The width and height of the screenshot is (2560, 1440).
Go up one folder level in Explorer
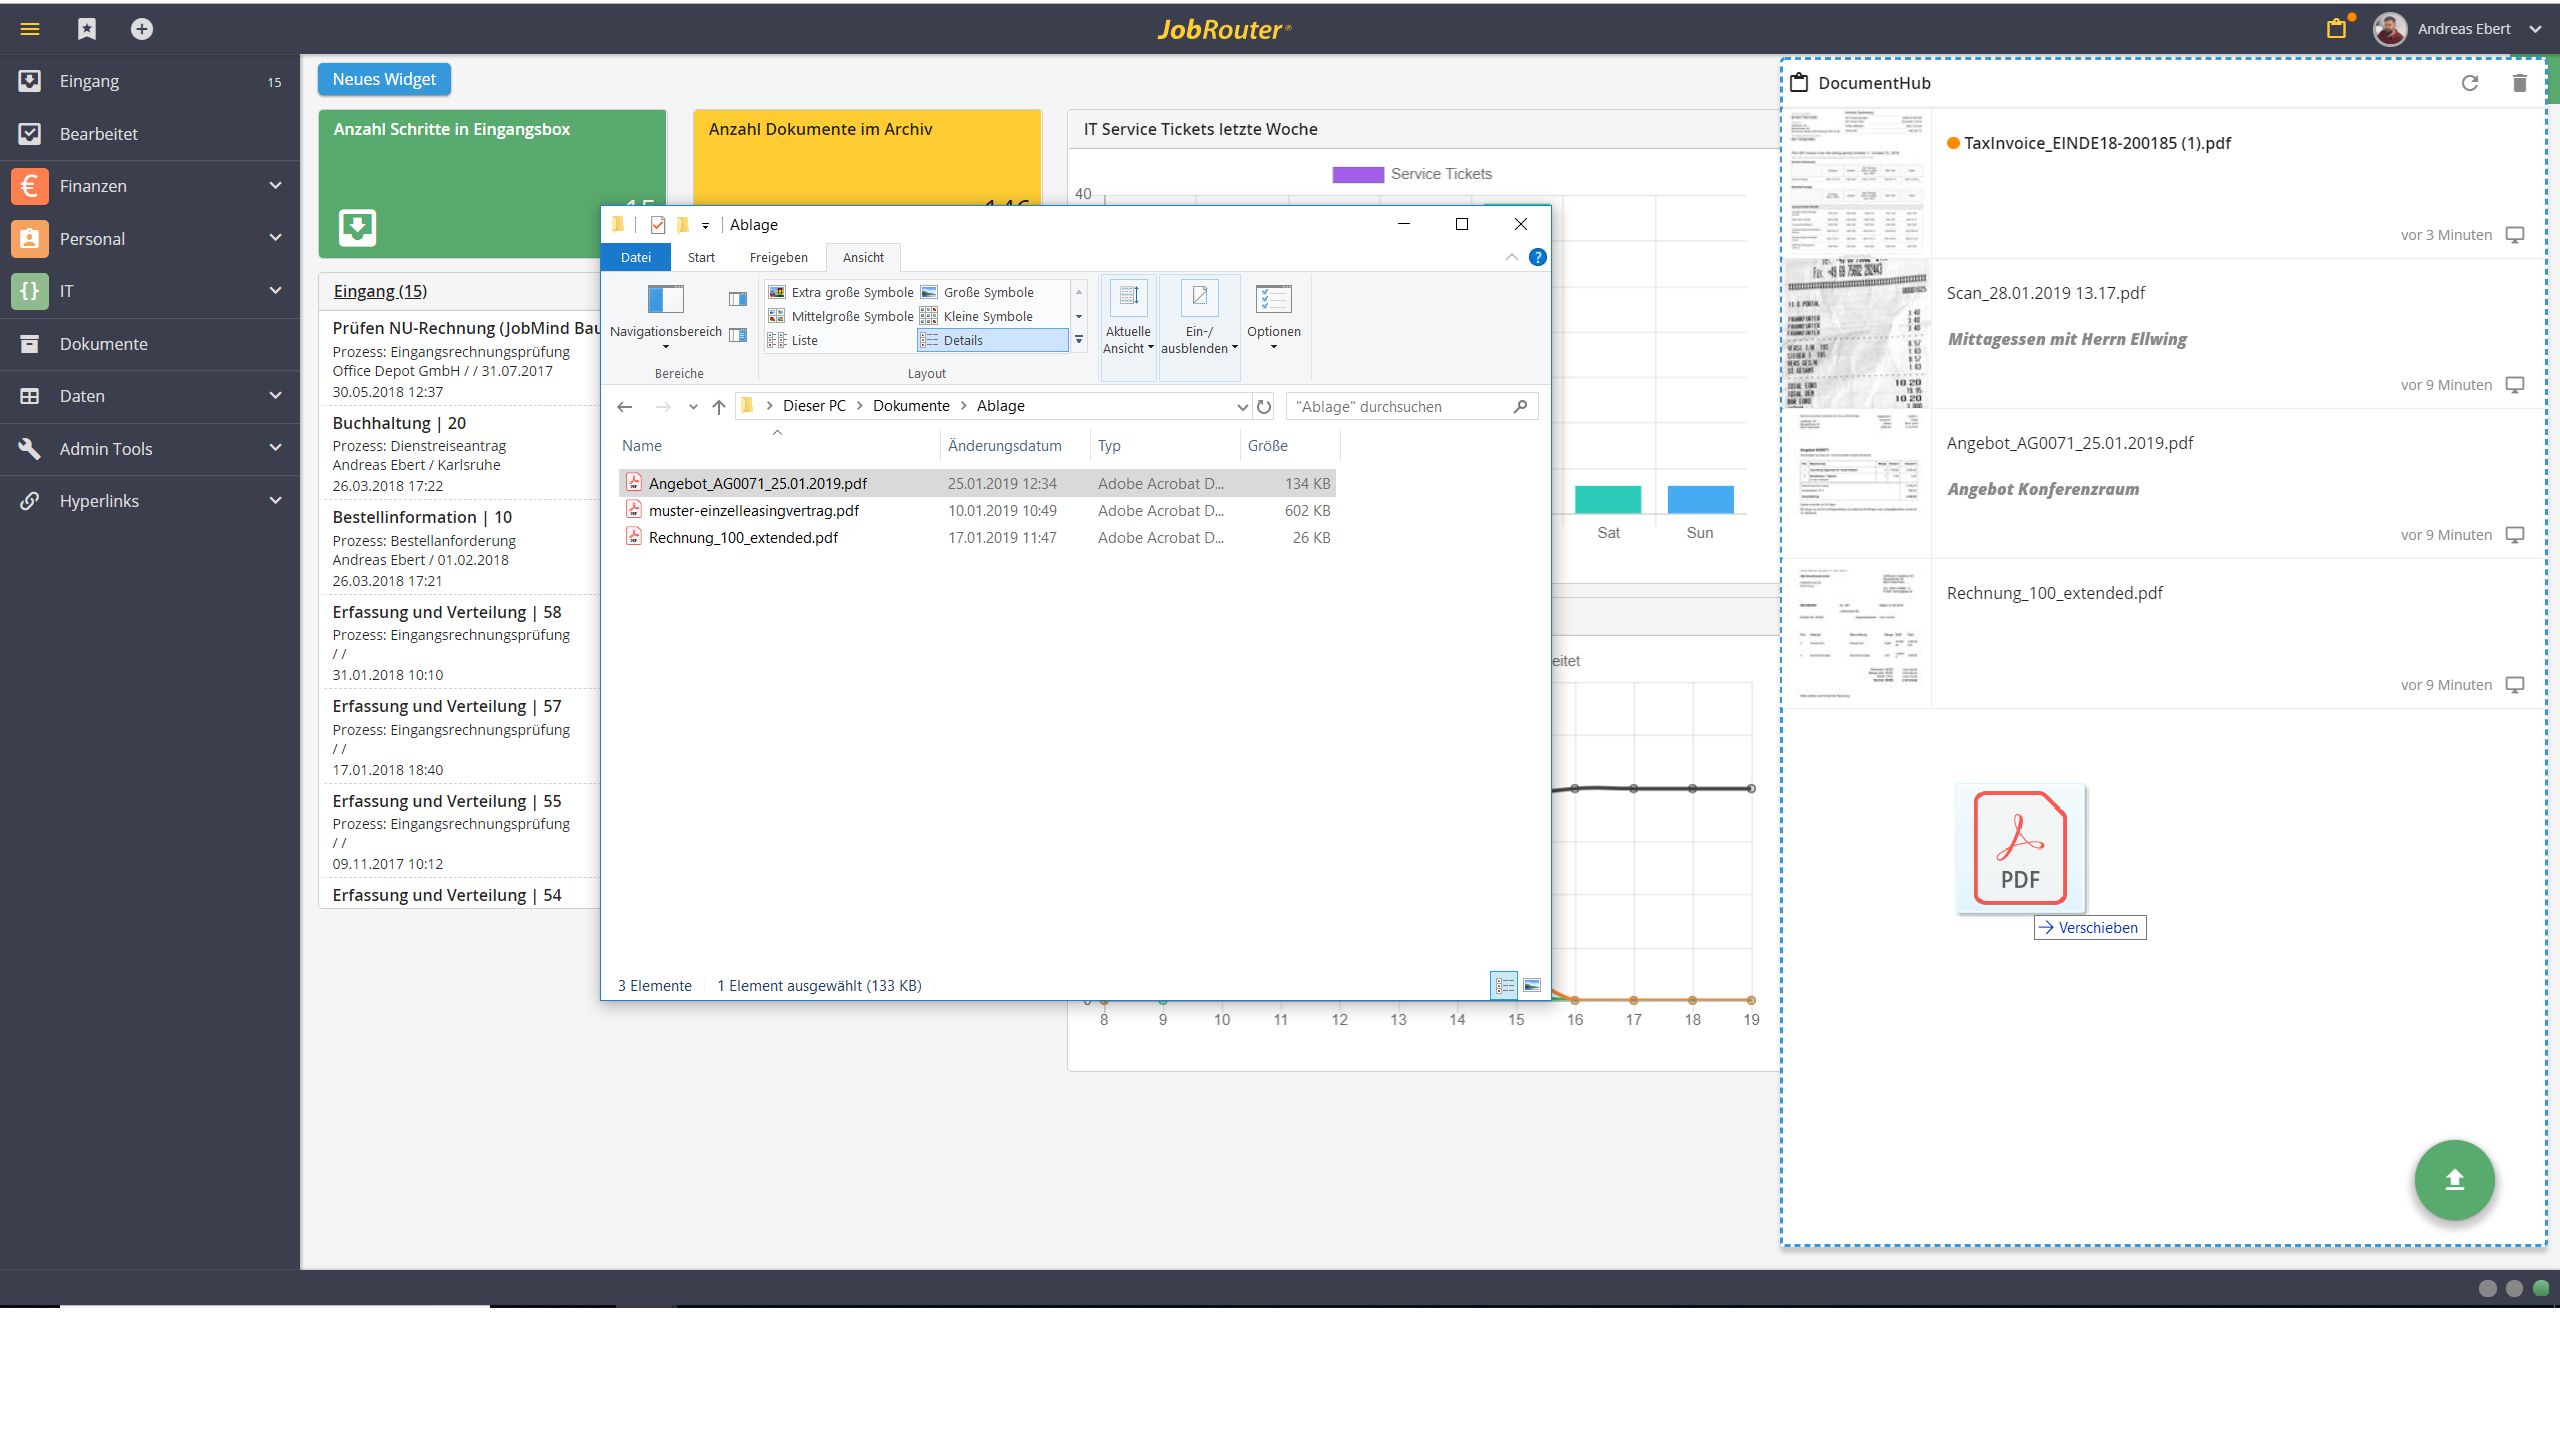pos(719,406)
